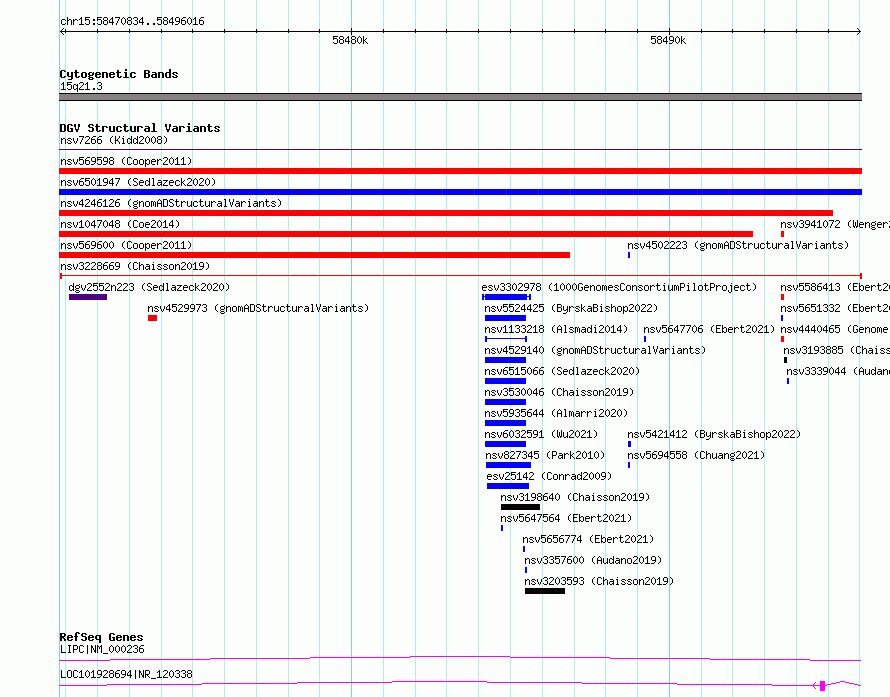Click the 58480k ruler position label

click(350, 40)
